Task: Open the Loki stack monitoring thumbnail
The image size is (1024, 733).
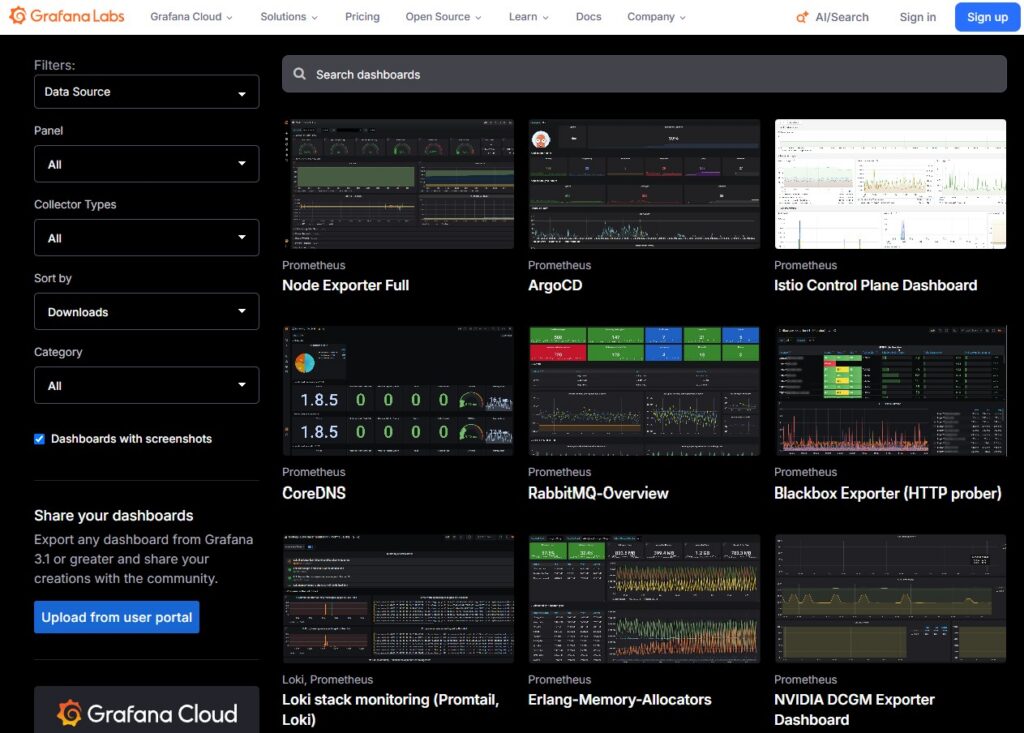Action: (x=398, y=598)
